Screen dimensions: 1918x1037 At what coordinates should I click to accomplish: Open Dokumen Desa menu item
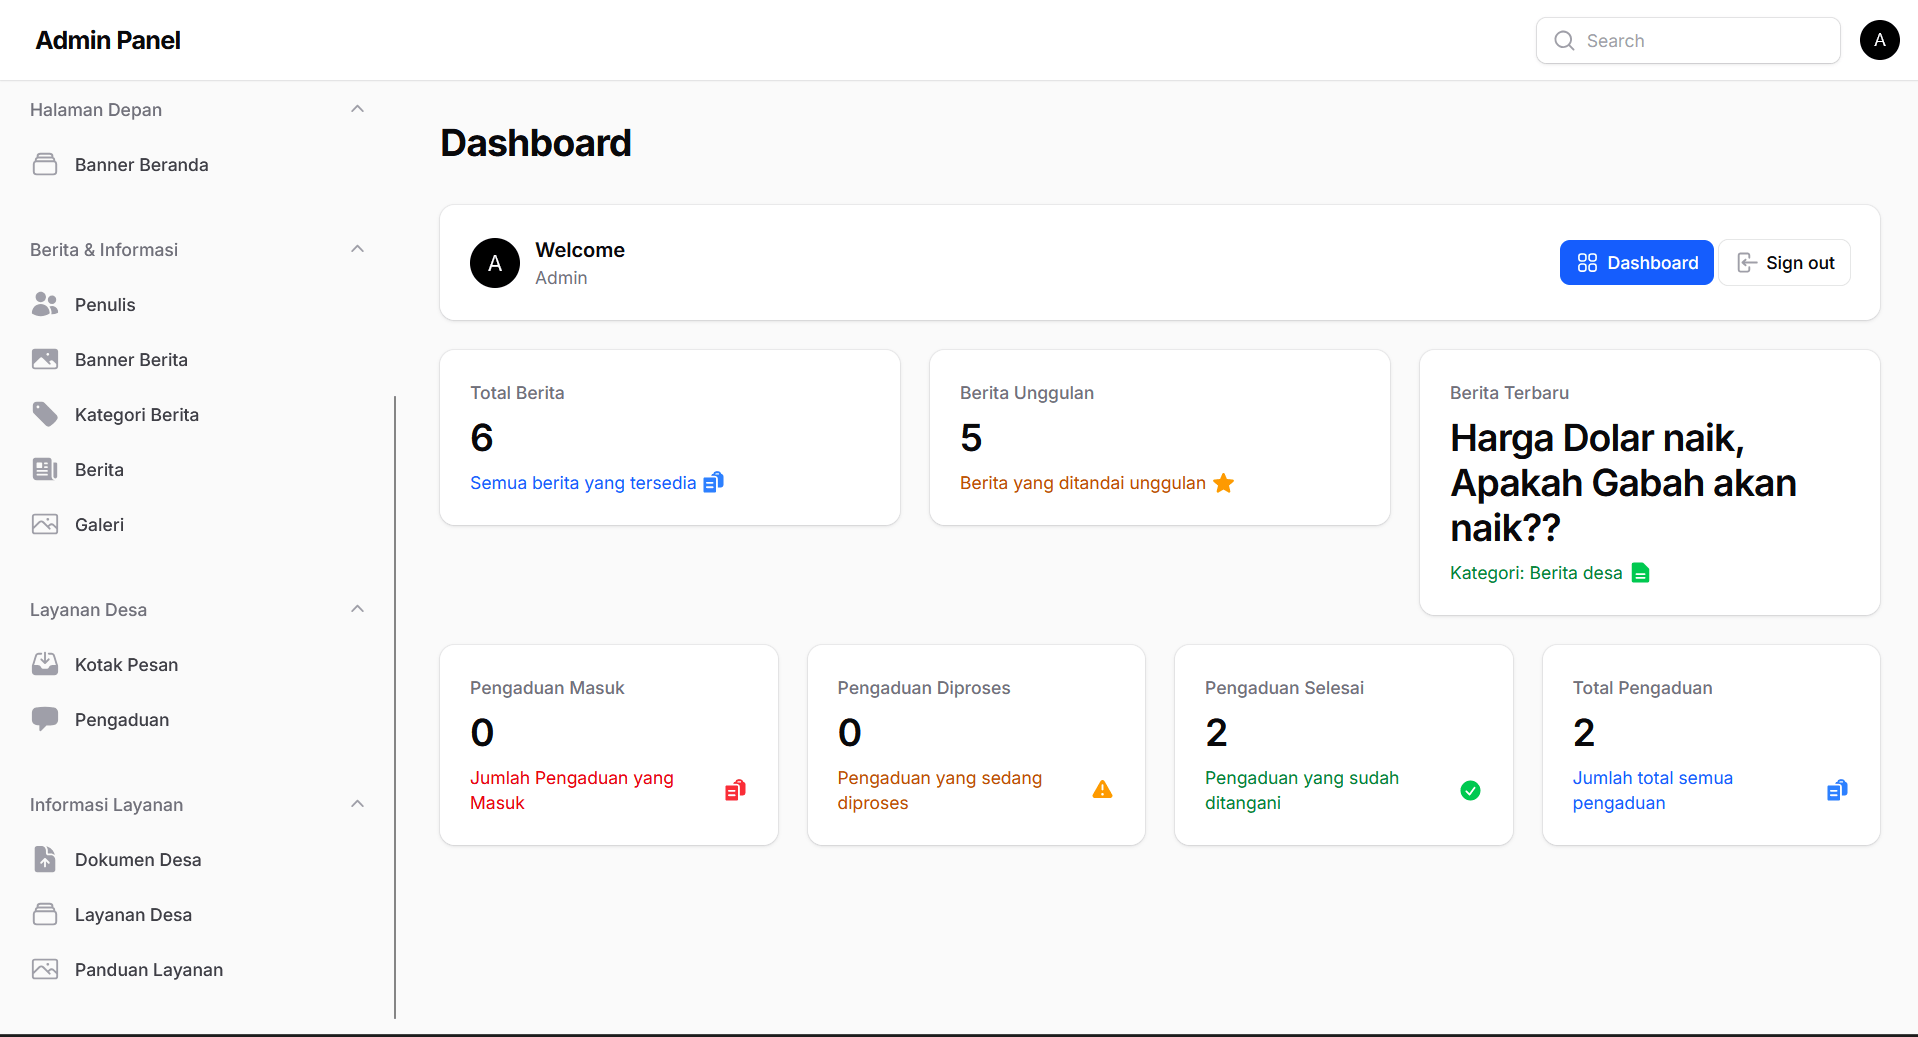coord(197,860)
